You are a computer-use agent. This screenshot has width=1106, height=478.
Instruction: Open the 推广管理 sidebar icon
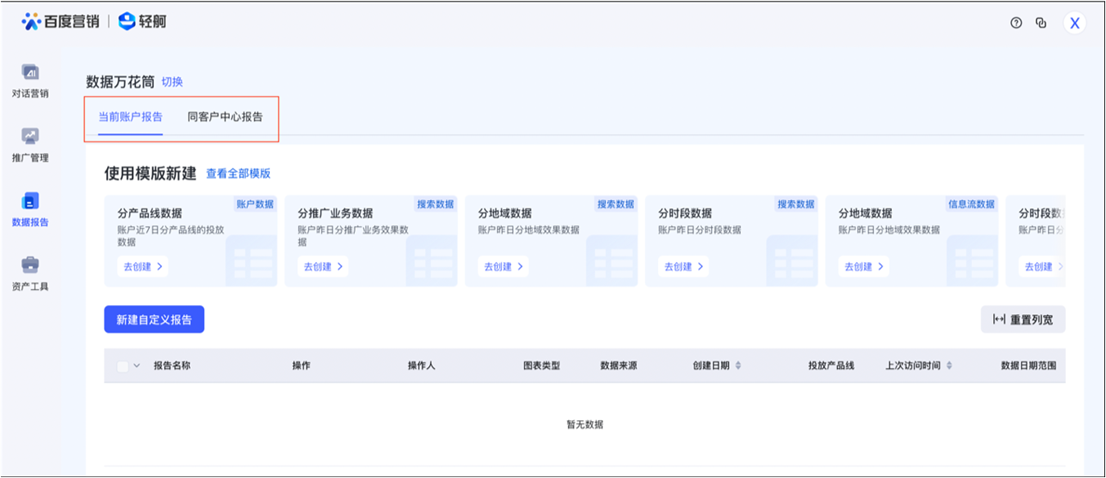[30, 137]
